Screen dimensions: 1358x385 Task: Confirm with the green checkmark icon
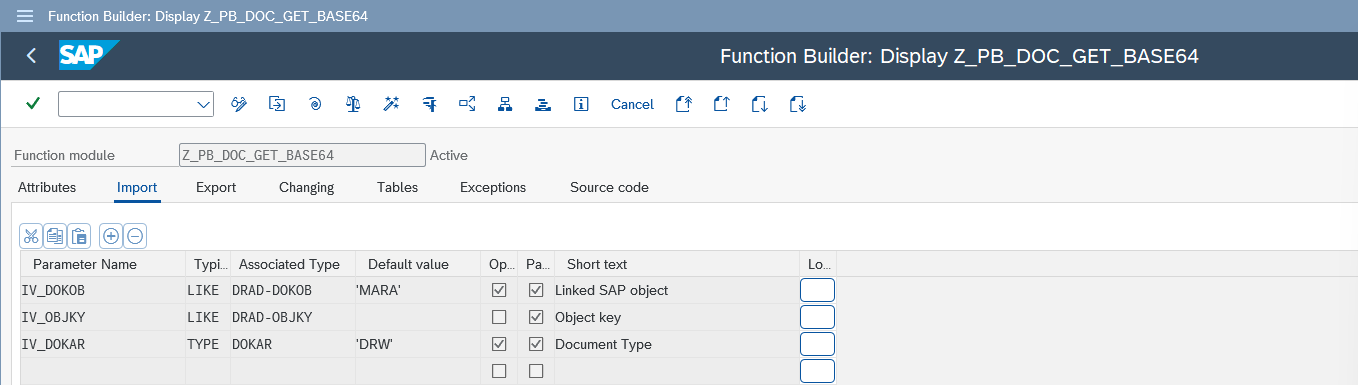pyautogui.click(x=33, y=104)
